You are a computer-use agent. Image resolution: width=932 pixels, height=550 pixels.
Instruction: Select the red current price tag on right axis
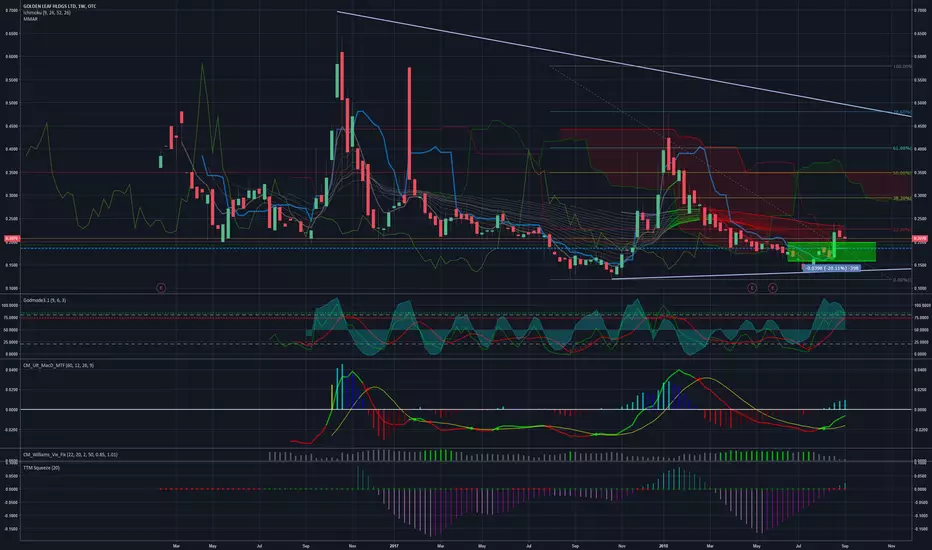920,238
